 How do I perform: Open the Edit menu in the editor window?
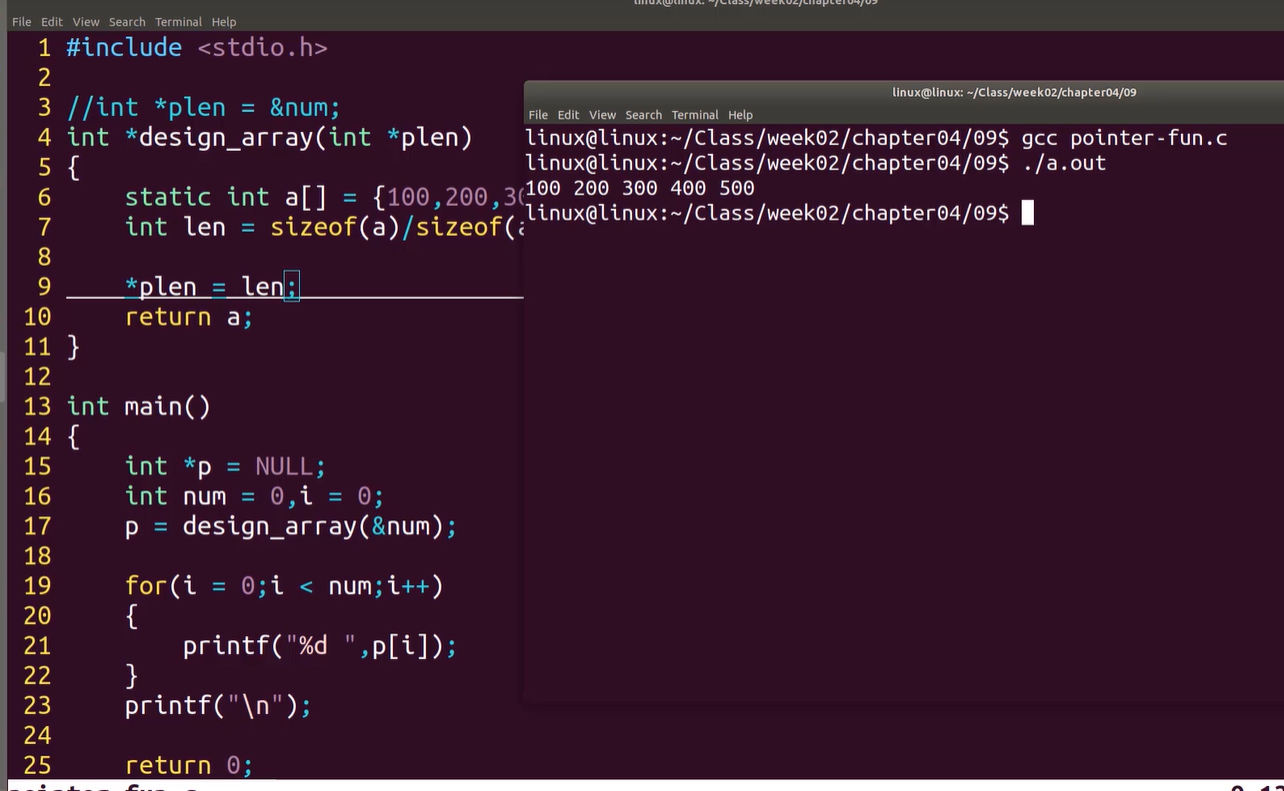pyautogui.click(x=52, y=22)
